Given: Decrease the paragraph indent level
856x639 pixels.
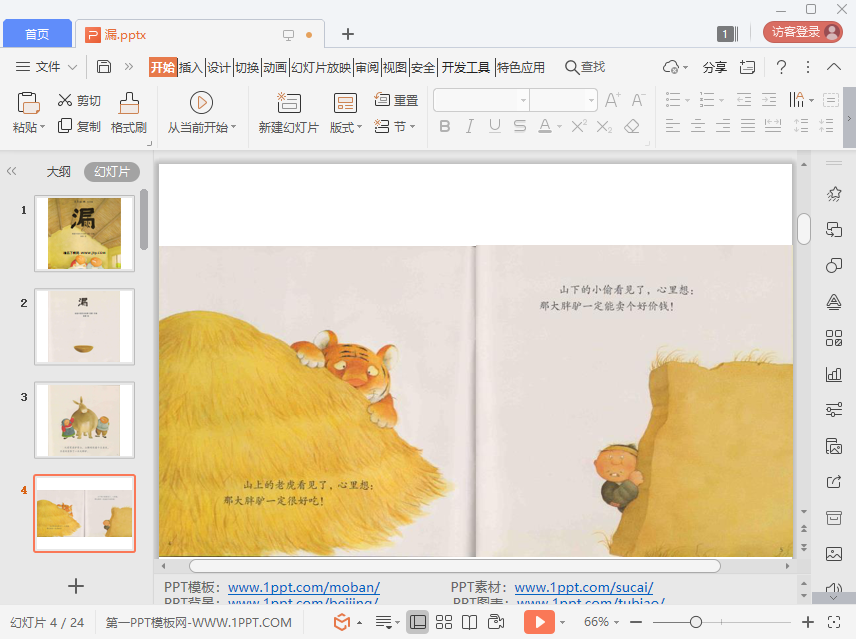Looking at the screenshot, I should tap(744, 100).
